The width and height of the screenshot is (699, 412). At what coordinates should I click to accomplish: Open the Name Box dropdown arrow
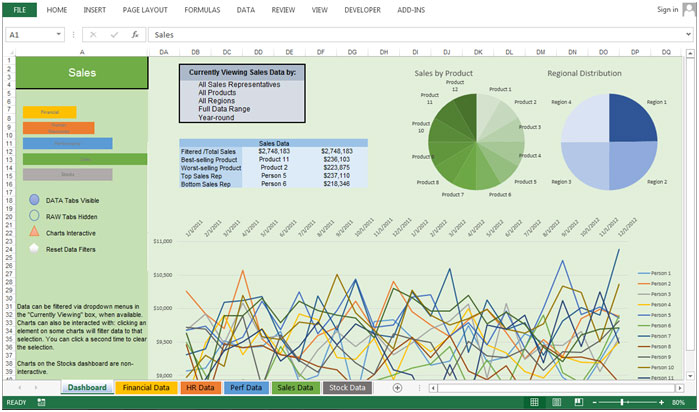pos(58,34)
